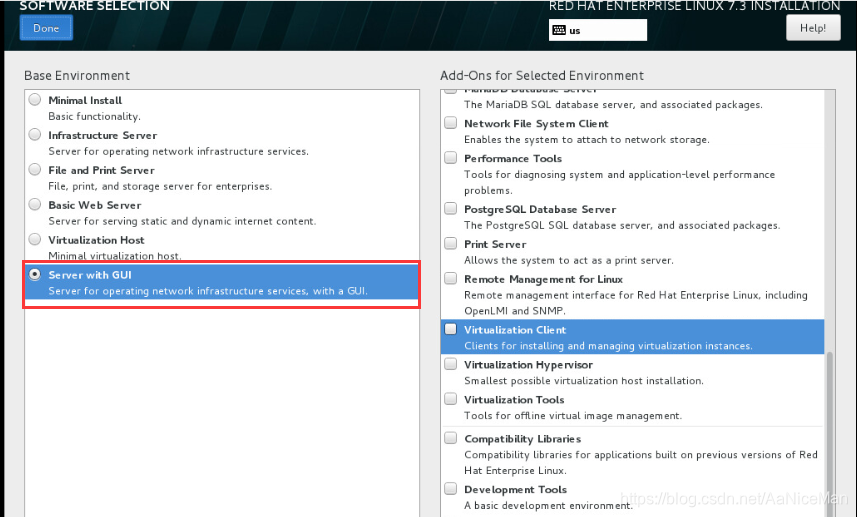The height and width of the screenshot is (517, 857).
Task: Check the Virtualization Hypervisor checkbox
Action: tap(450, 364)
